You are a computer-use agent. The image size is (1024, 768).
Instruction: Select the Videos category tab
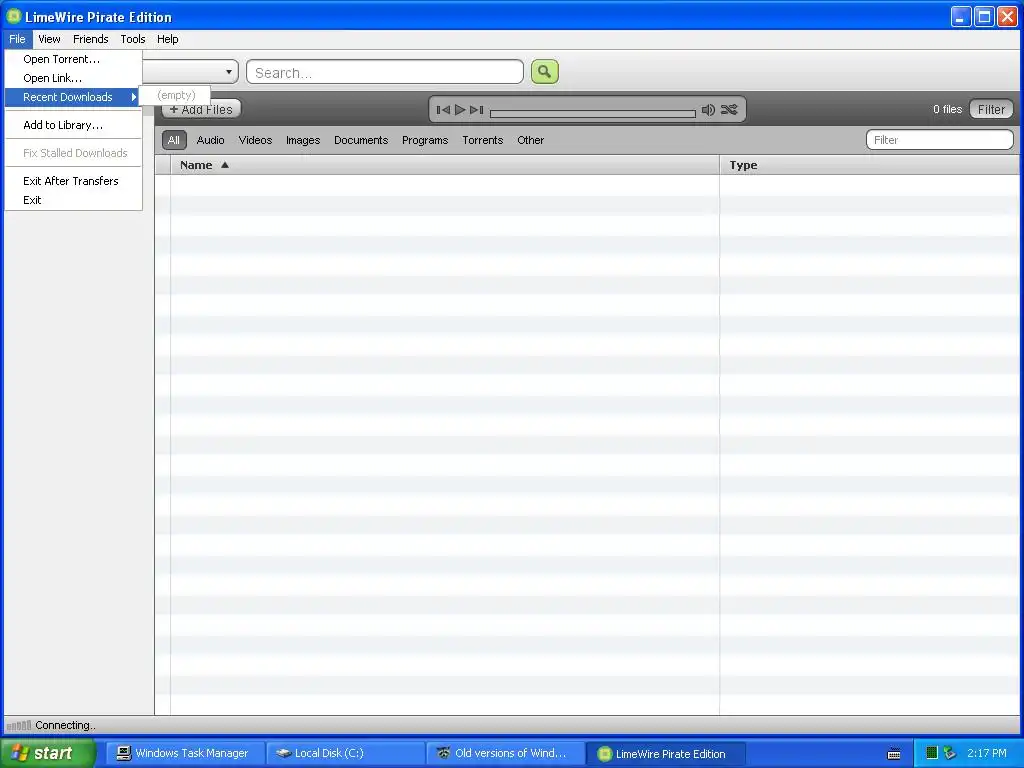point(255,140)
